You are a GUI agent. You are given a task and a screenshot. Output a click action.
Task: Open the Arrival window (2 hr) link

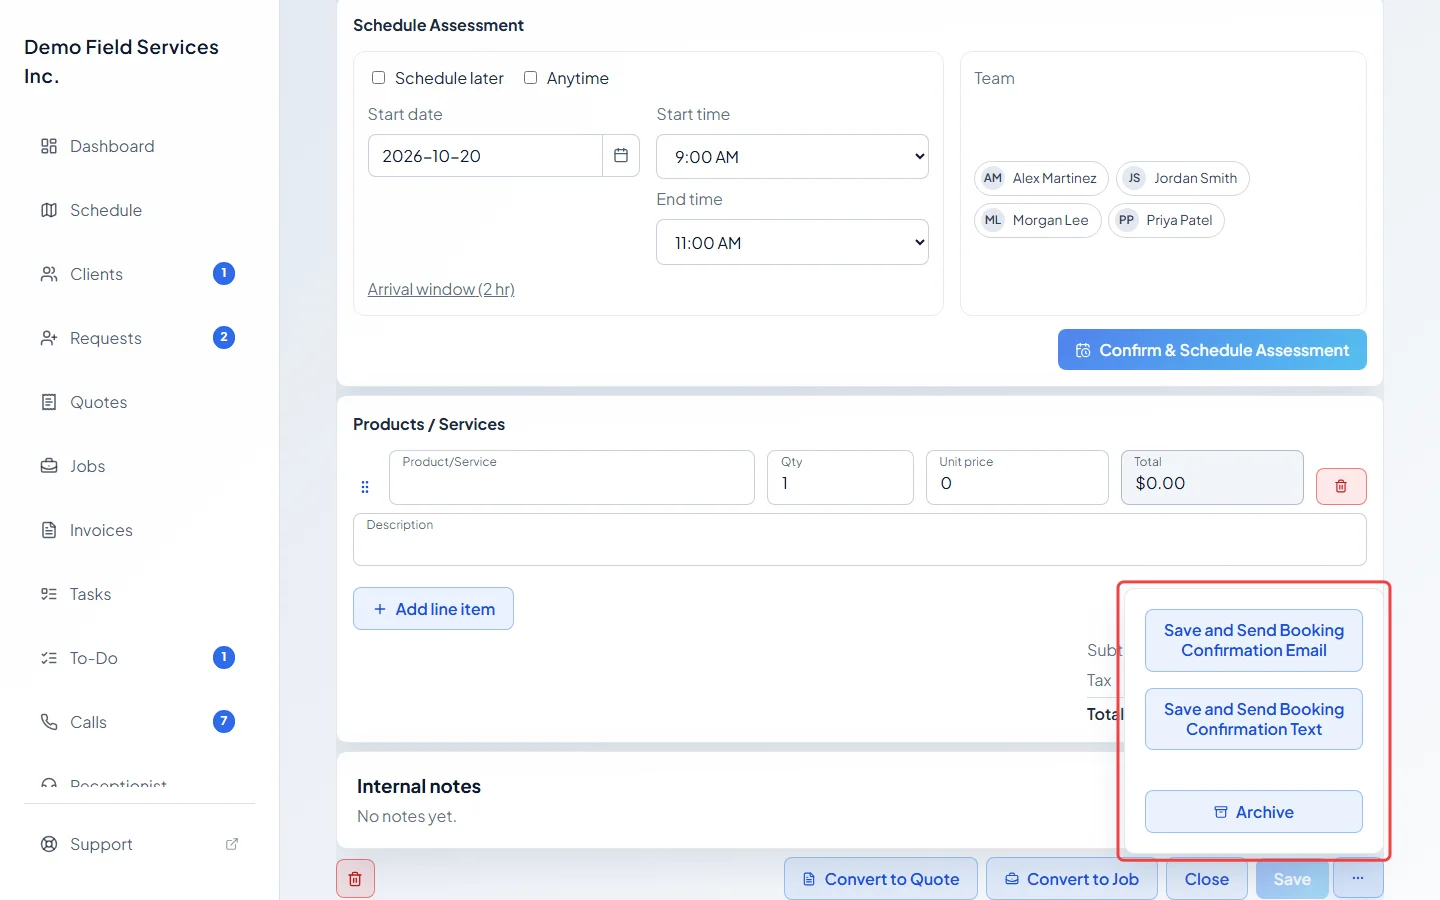coord(441,289)
